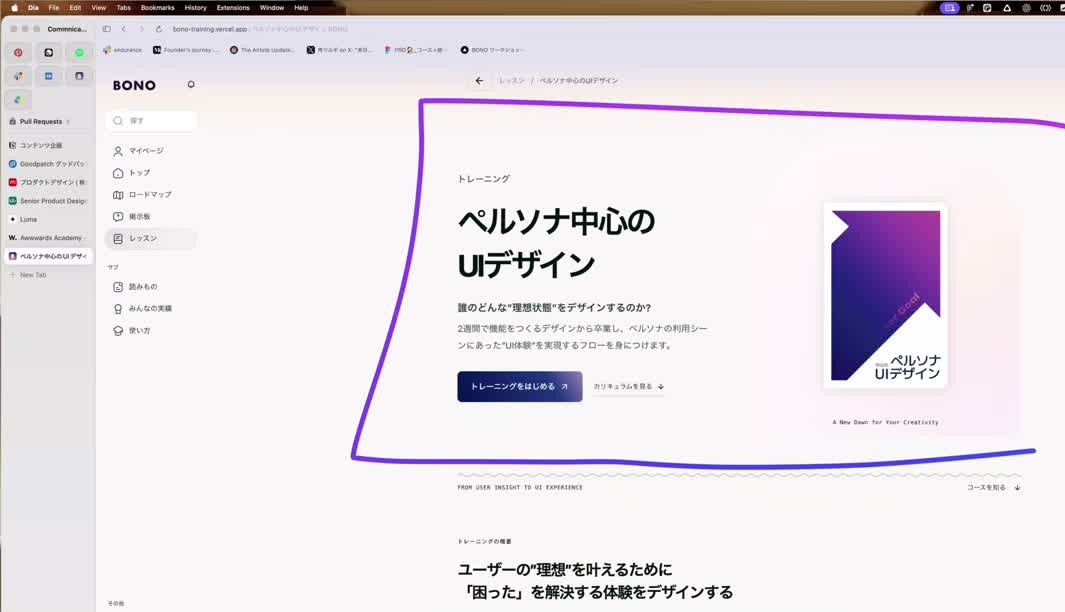This screenshot has width=1065, height=612.
Task: Open the blue square pinned tab icon
Action: [49, 76]
